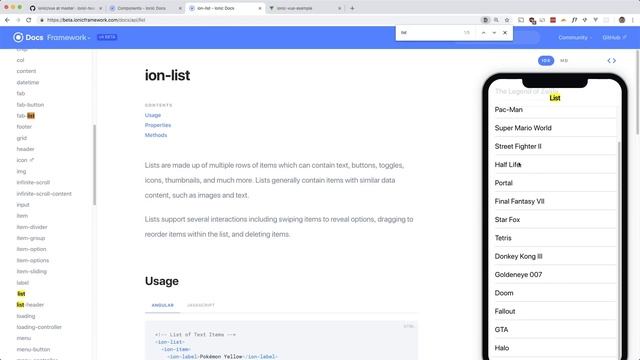Select the MD preview toggle
The height and width of the screenshot is (360, 640).
[x=564, y=60]
